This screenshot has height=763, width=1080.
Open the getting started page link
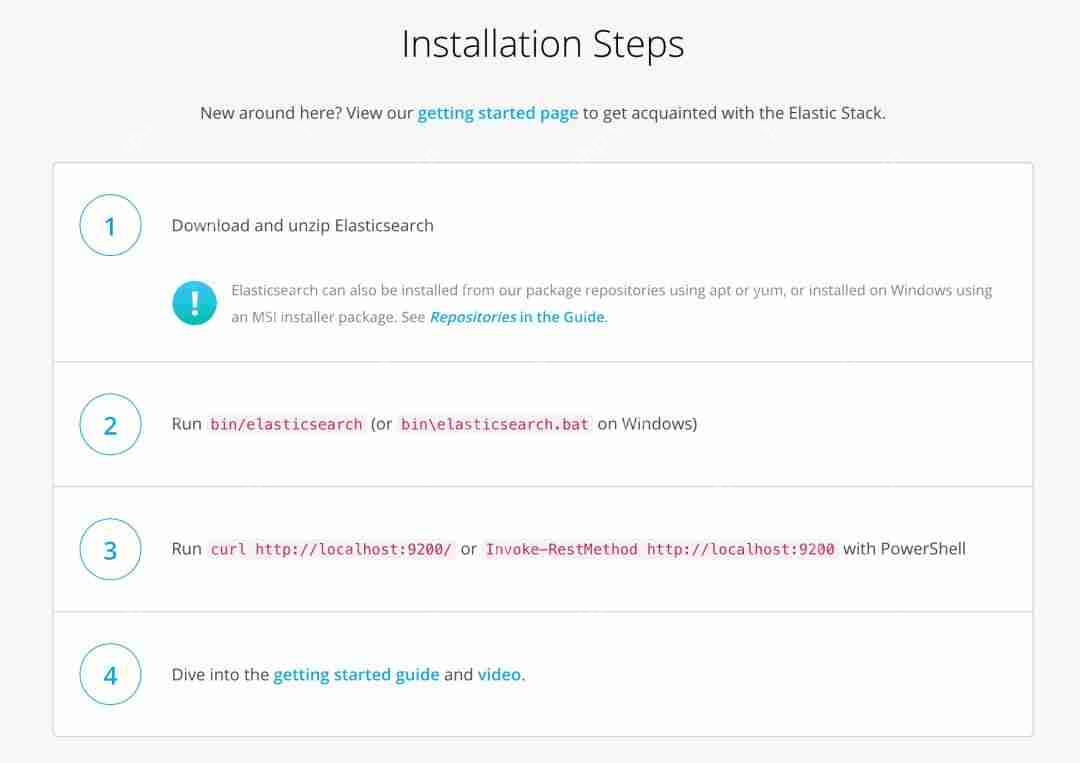coord(497,113)
